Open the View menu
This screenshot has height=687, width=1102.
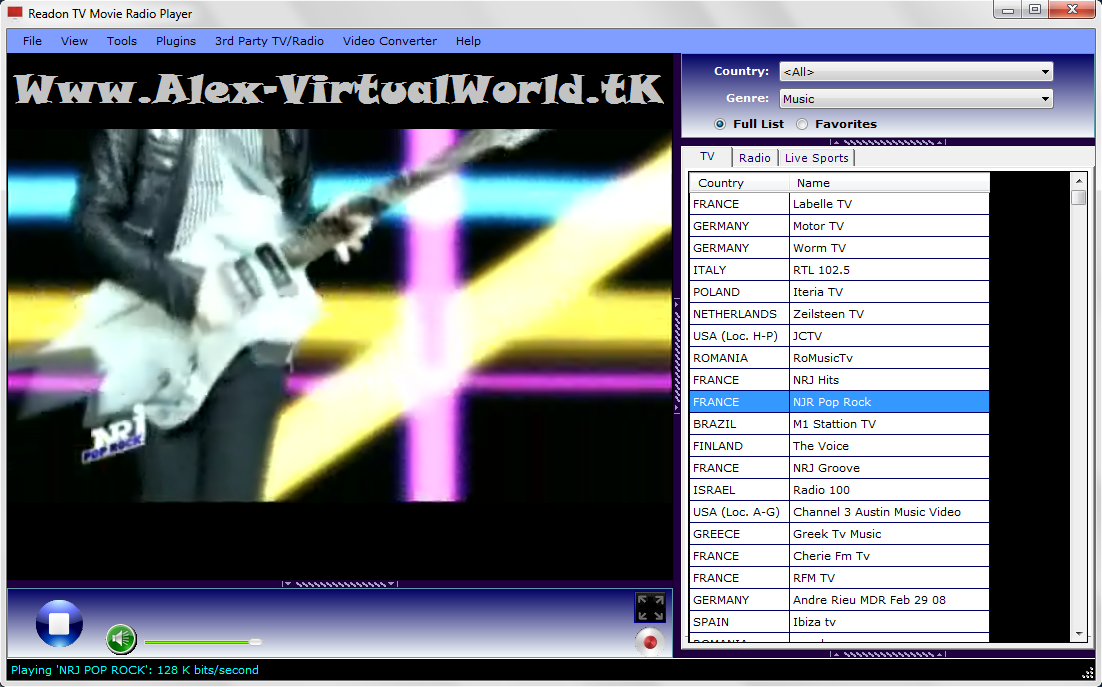point(74,41)
